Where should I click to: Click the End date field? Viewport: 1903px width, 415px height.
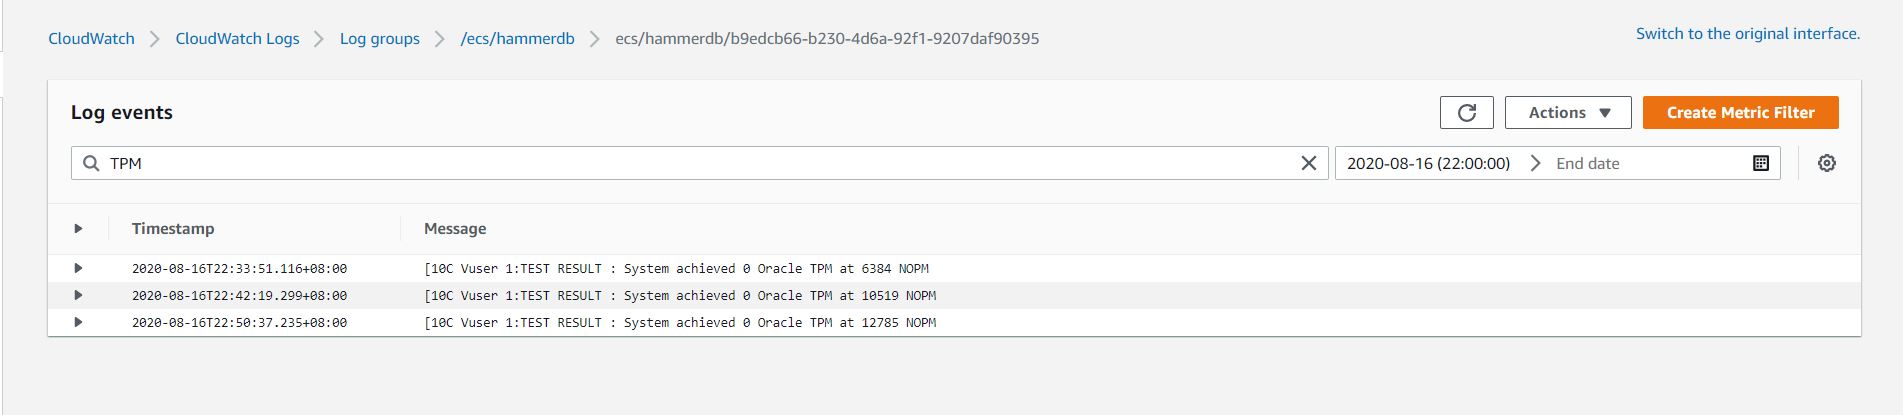1640,163
